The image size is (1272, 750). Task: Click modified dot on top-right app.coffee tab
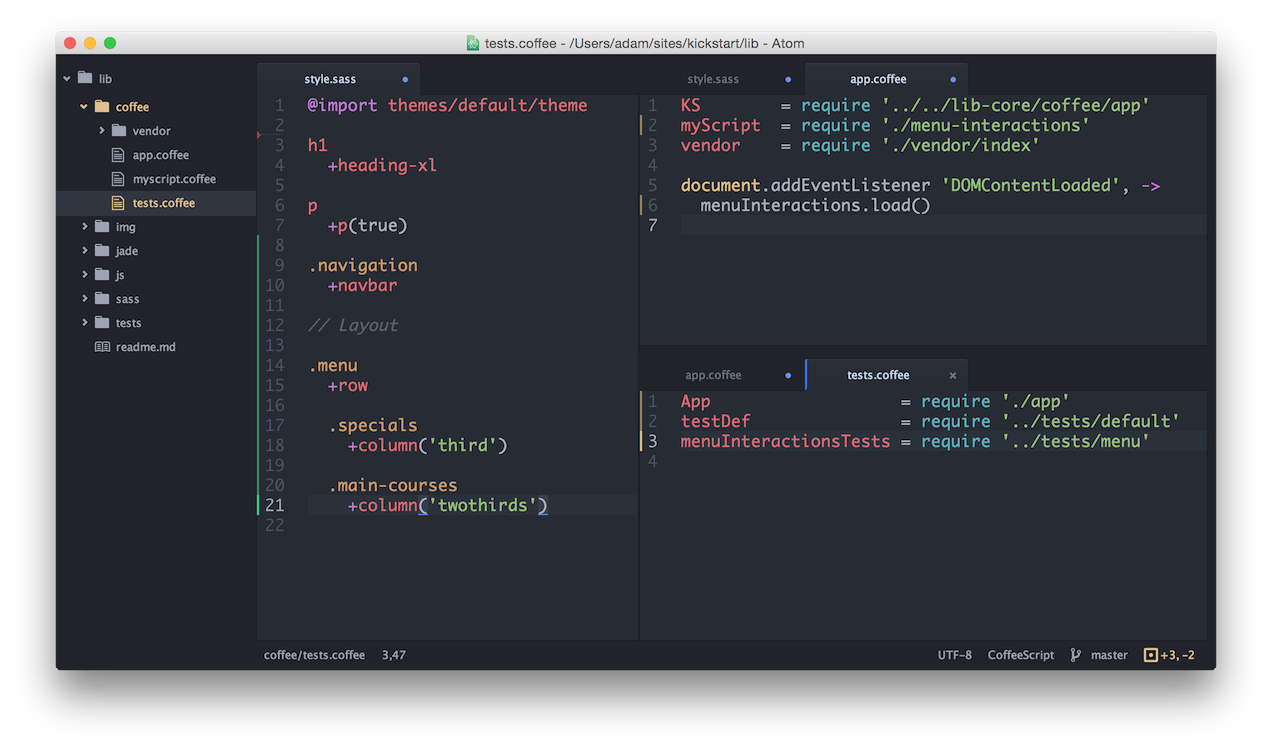point(953,79)
